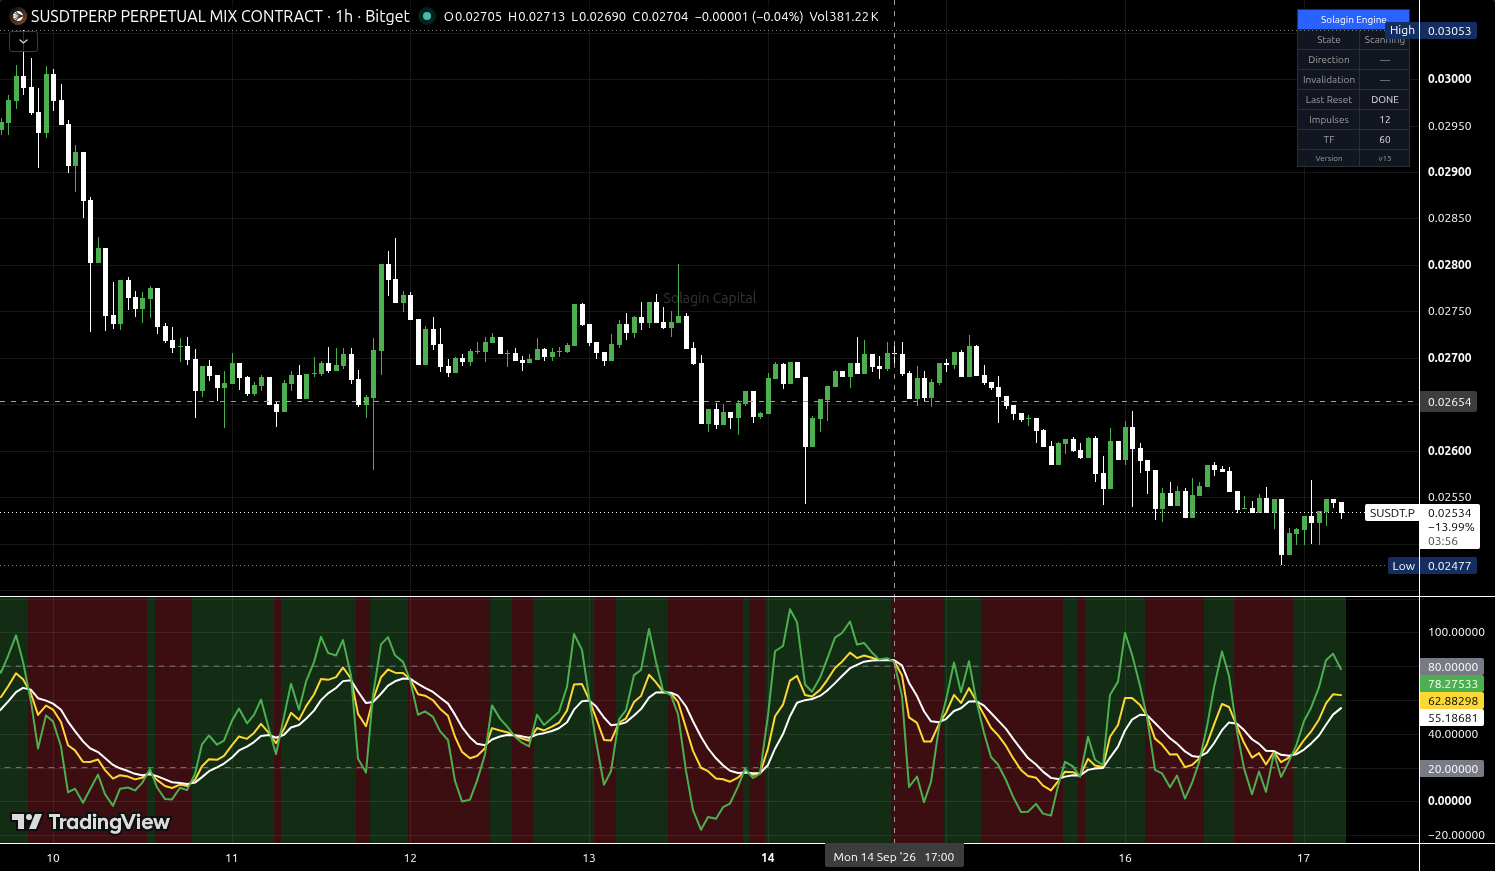
Task: Click the 80.00000 upper band level label
Action: (1452, 667)
